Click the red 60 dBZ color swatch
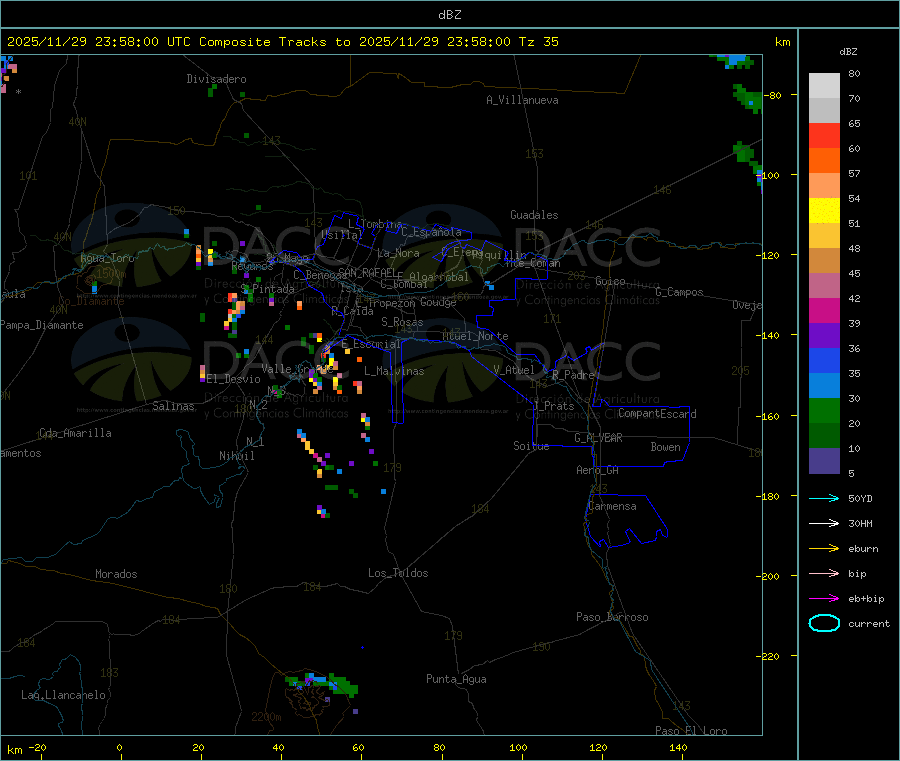The image size is (900, 761). [824, 135]
